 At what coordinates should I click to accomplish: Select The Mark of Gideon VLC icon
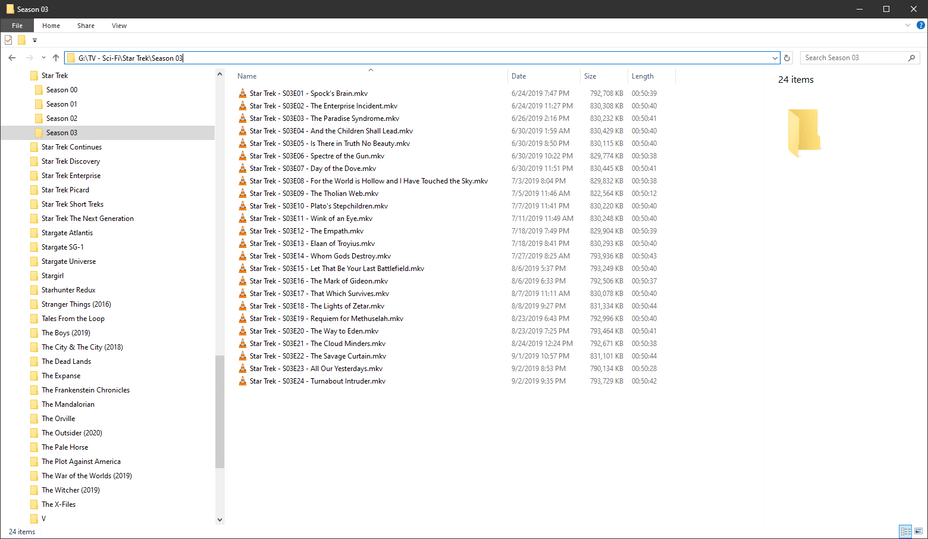[242, 281]
